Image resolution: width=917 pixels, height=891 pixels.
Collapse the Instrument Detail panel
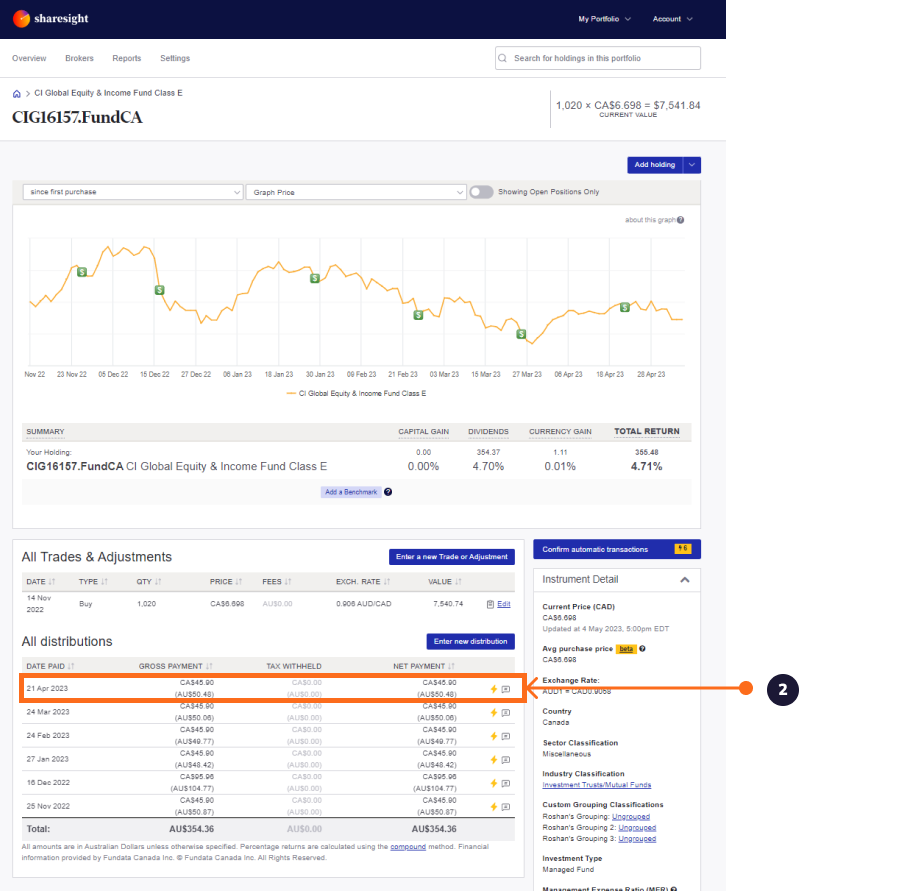[685, 579]
